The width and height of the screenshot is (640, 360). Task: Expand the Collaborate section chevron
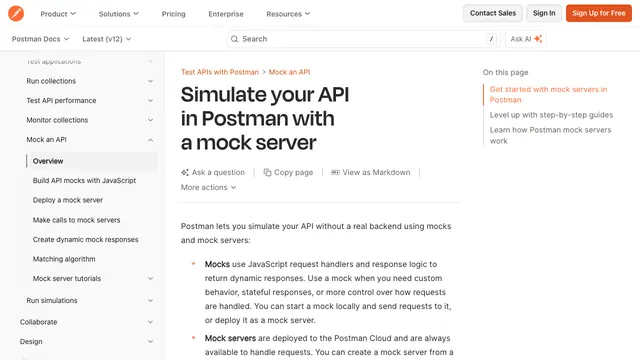click(150, 322)
